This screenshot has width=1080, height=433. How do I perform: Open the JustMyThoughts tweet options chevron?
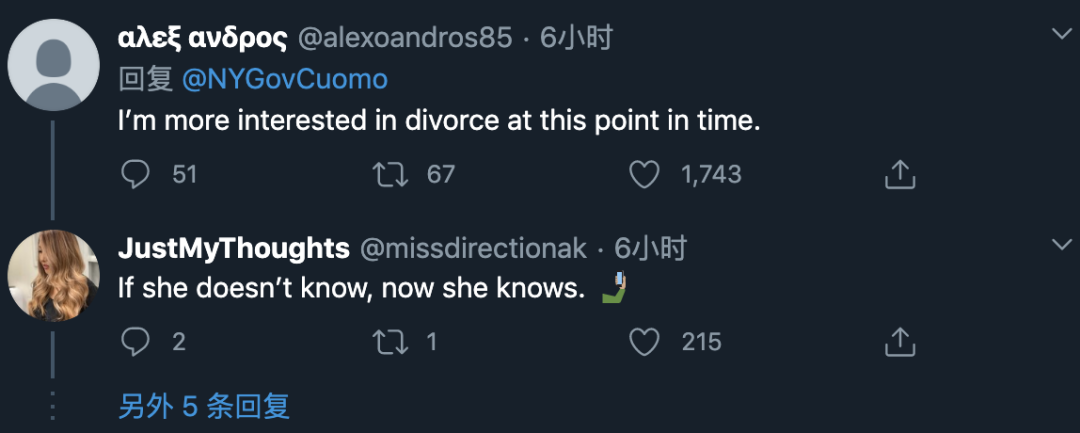[1061, 245]
